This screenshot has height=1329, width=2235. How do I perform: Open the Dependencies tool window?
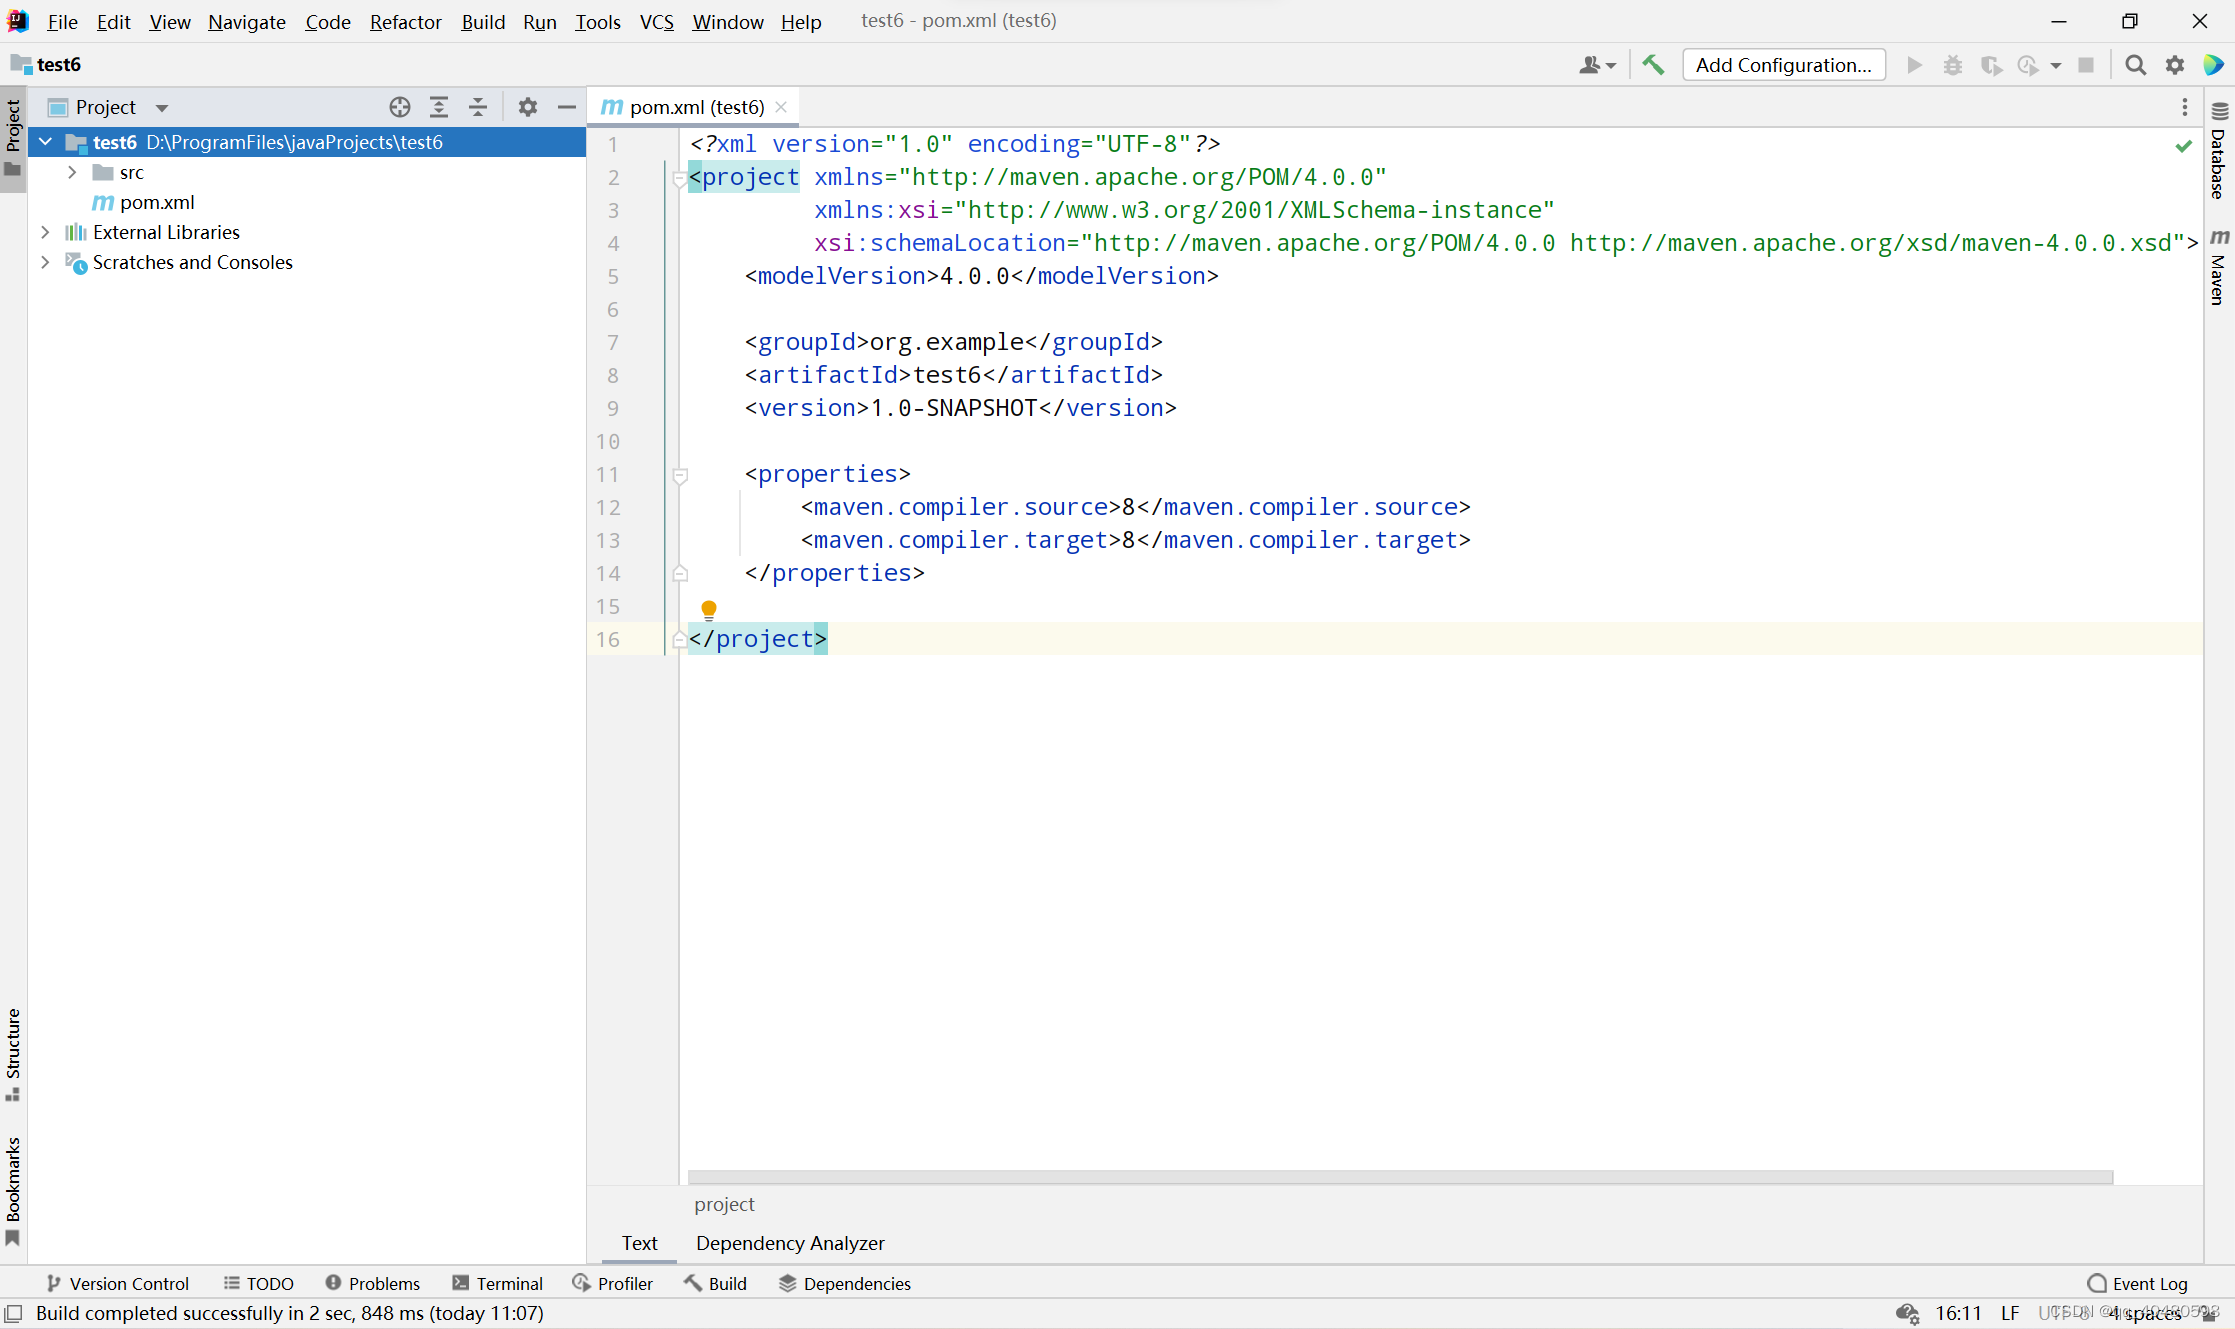[845, 1283]
